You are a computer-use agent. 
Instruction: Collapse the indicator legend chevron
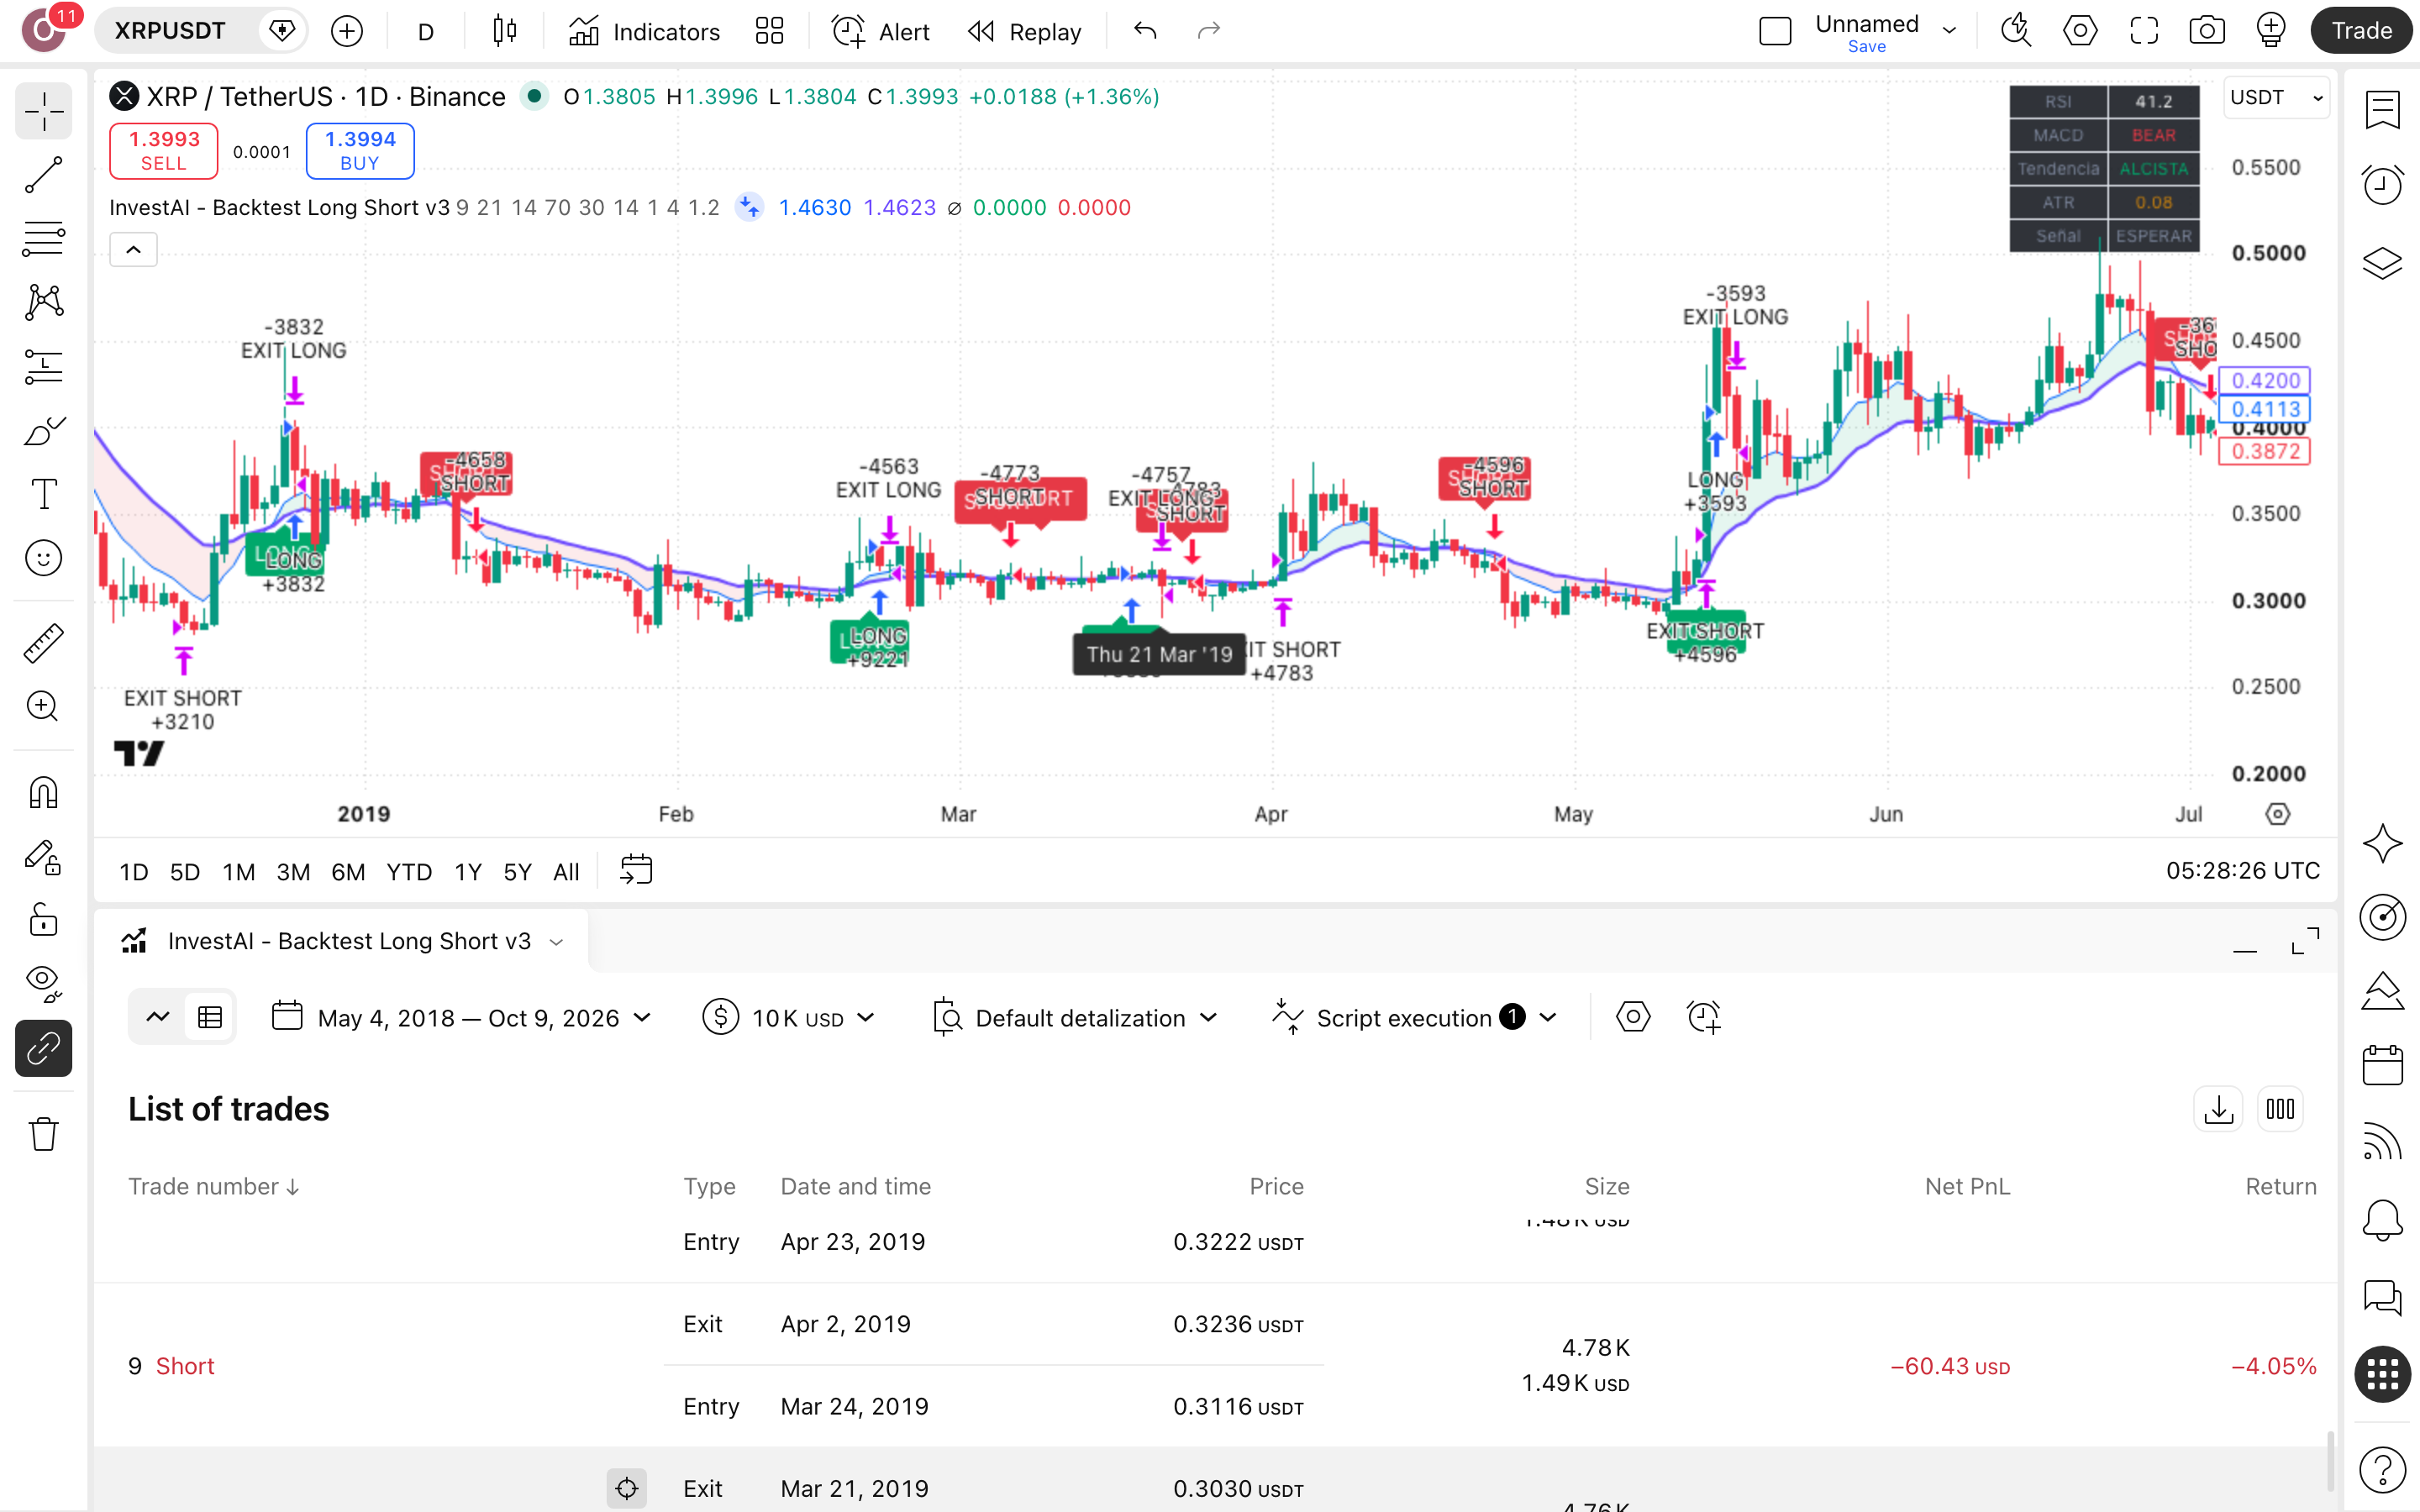click(133, 250)
